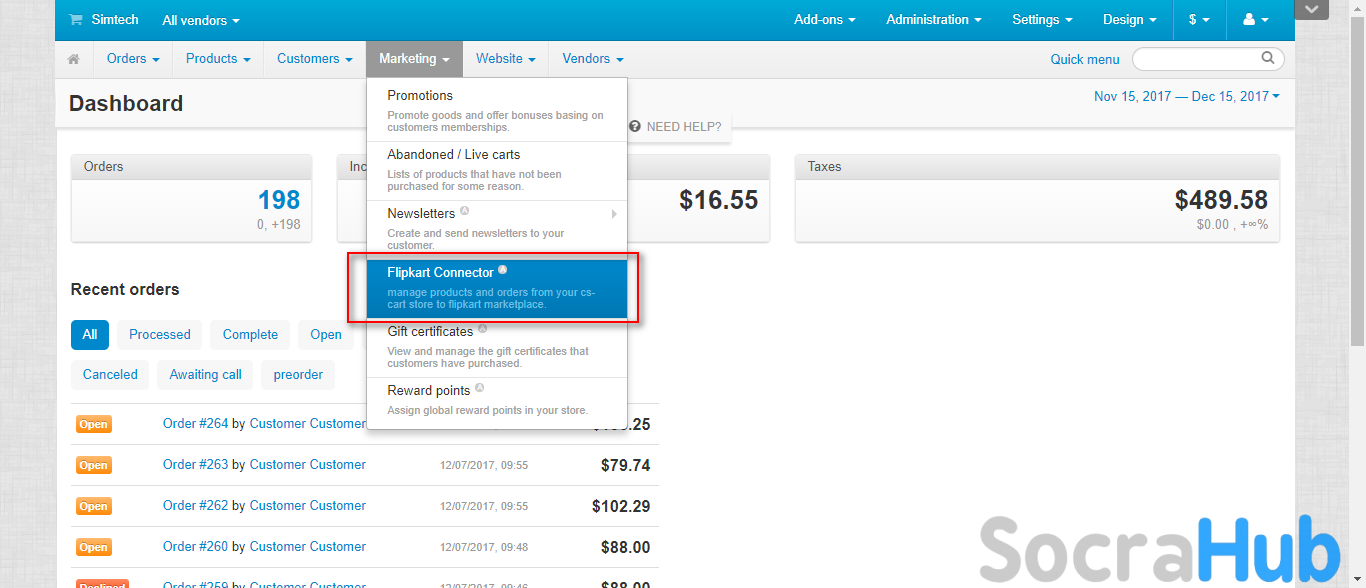This screenshot has height=588, width=1366.
Task: Change the Nov 15 – Dec 15, 2017 date range
Action: [x=1187, y=96]
